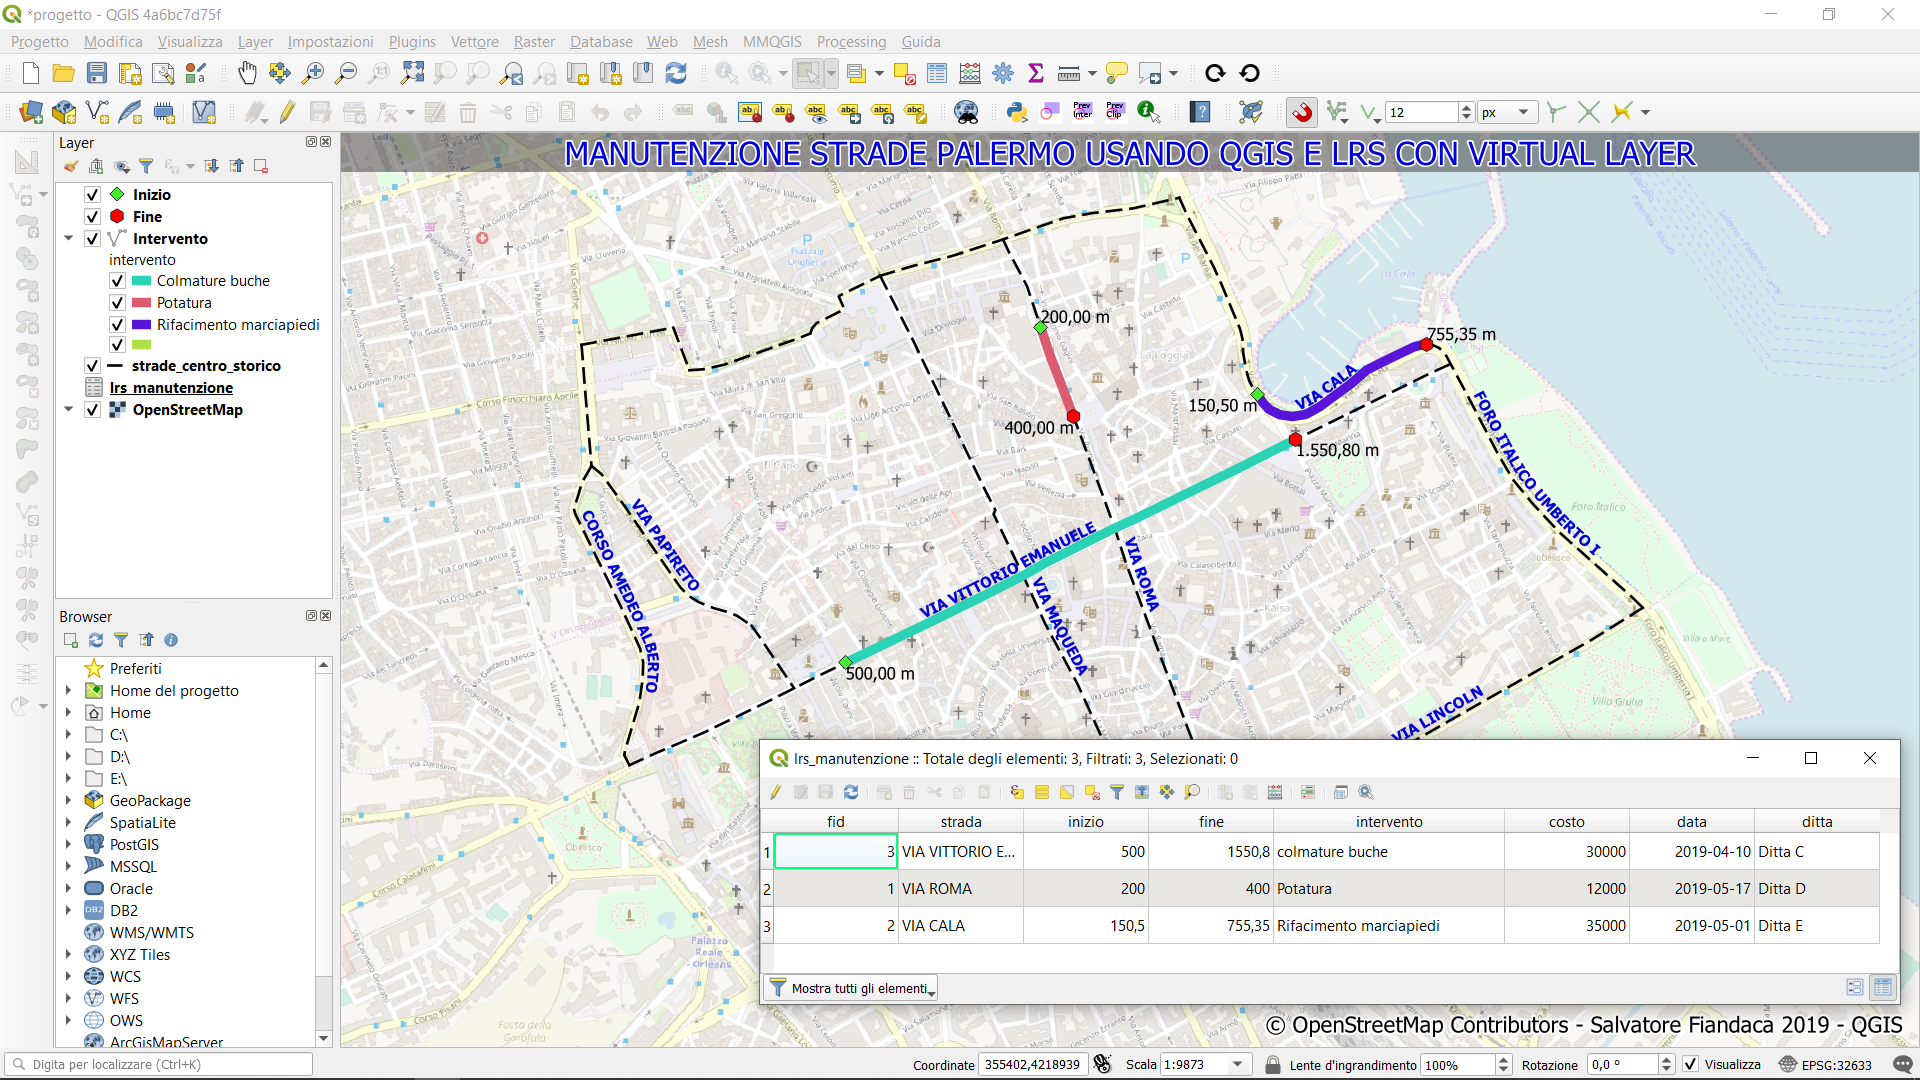Disable the Visualizza render checkbox
This screenshot has height=1080, width=1920.
1690,1064
